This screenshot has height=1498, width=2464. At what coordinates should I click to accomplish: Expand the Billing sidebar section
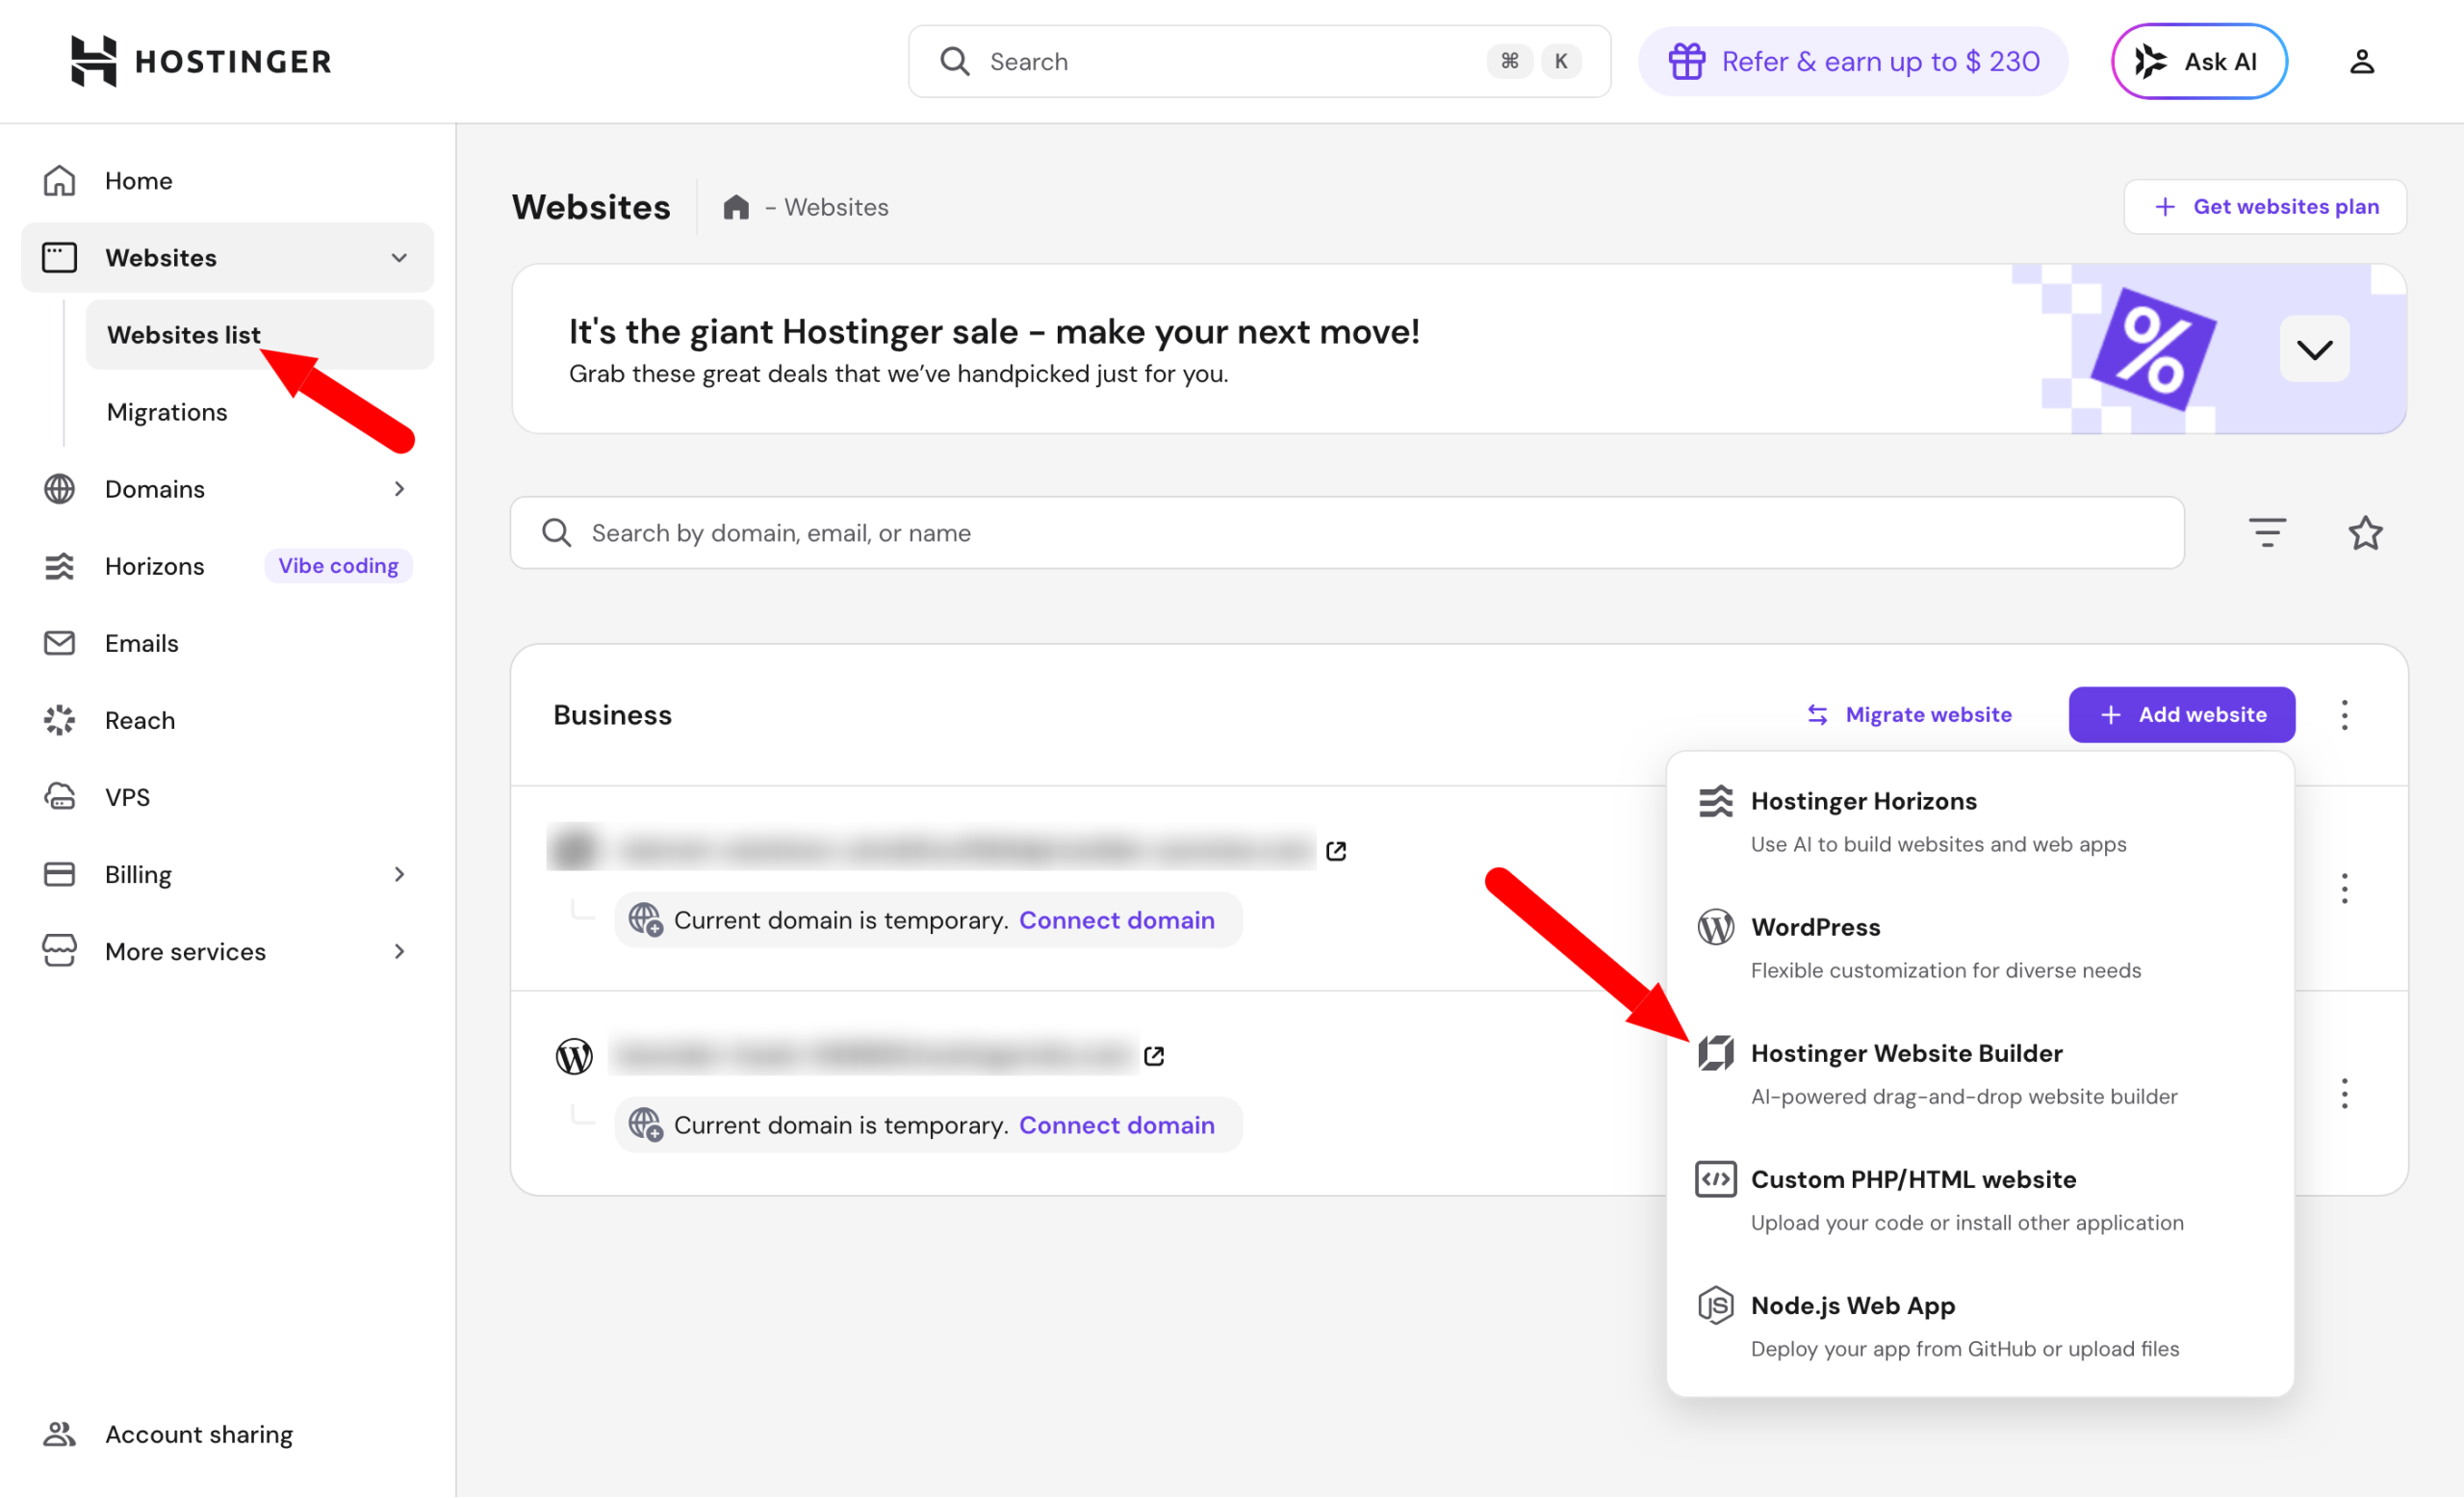(399, 875)
